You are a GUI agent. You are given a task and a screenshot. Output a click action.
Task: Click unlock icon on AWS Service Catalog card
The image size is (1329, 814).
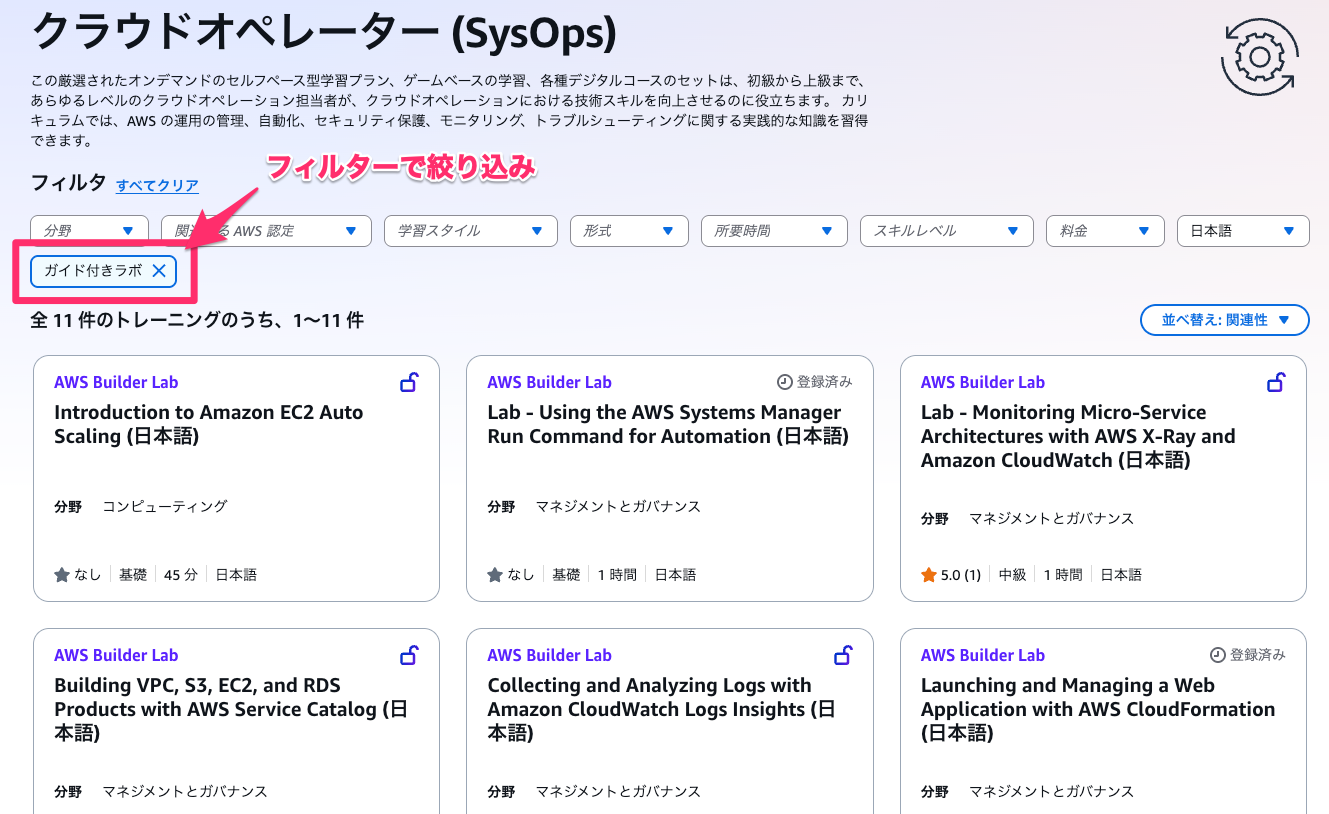click(409, 655)
